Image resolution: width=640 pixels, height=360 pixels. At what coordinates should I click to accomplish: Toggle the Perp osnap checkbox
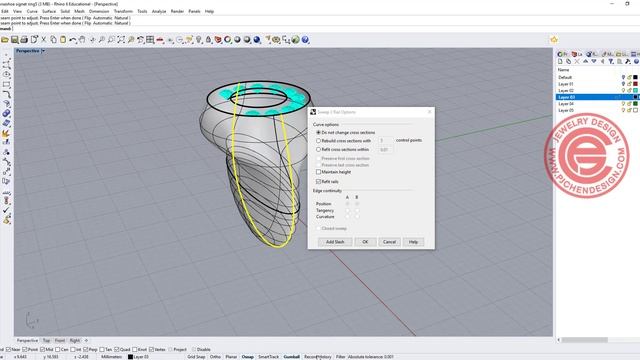(86, 349)
